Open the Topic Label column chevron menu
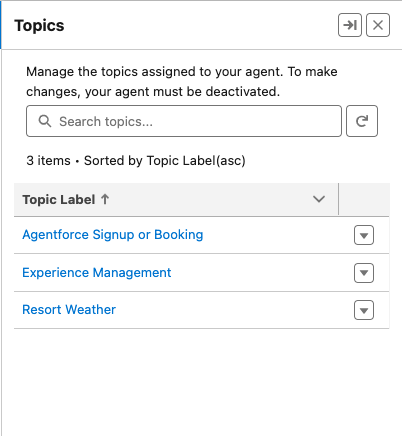The height and width of the screenshot is (436, 402). point(319,199)
